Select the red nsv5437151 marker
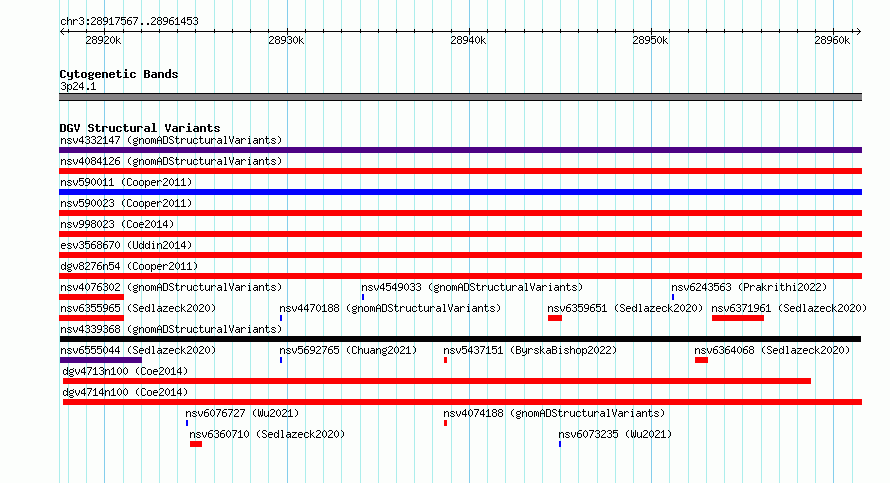 446,360
